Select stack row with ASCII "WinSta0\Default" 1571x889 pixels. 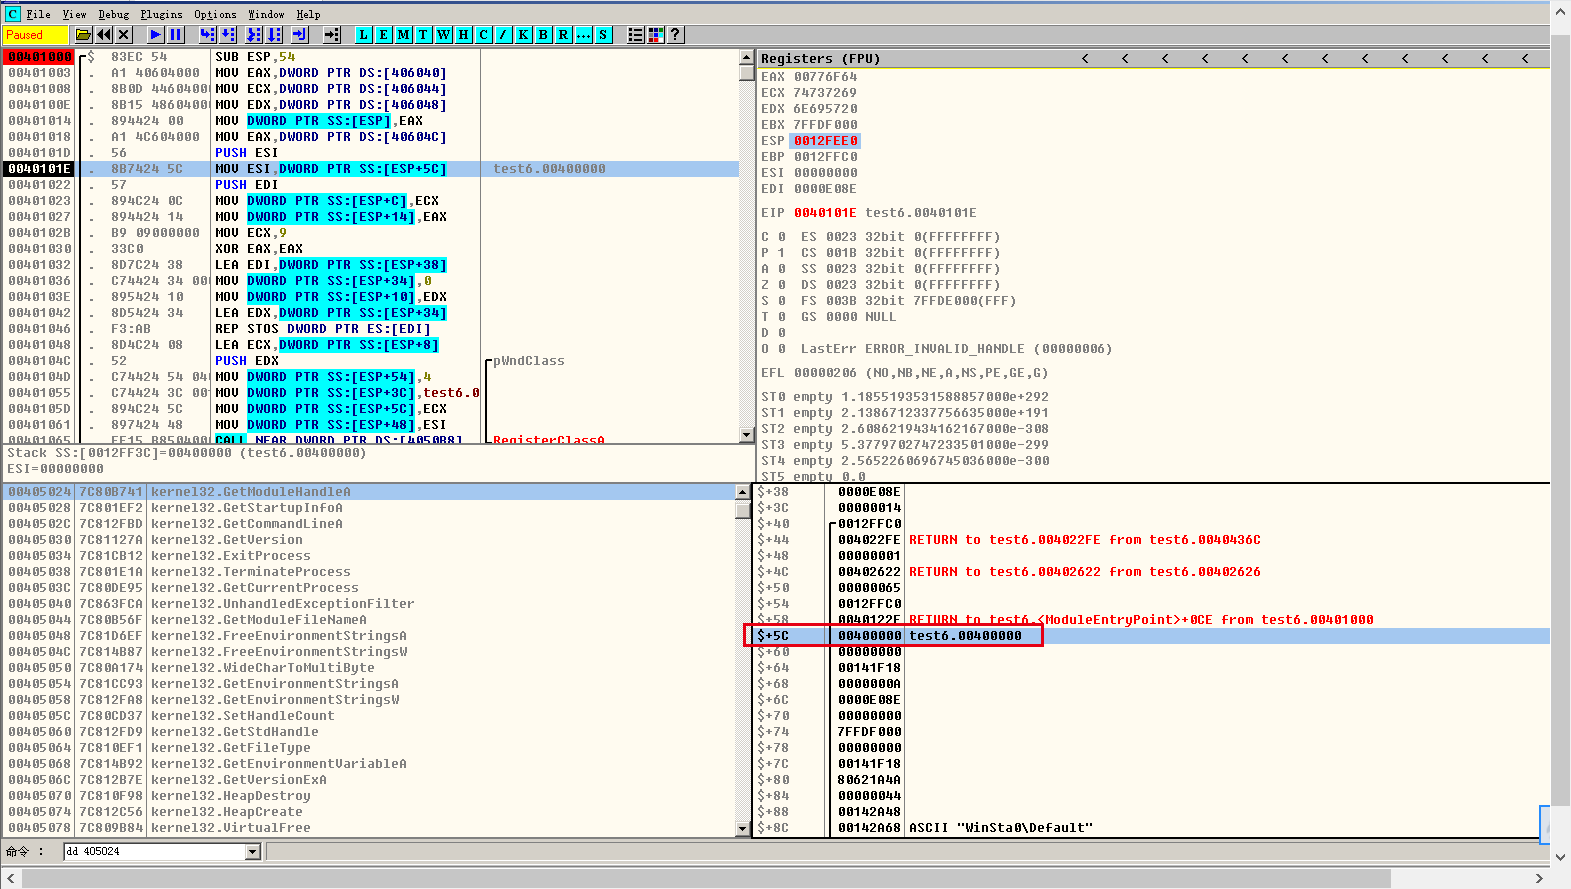click(x=1152, y=828)
